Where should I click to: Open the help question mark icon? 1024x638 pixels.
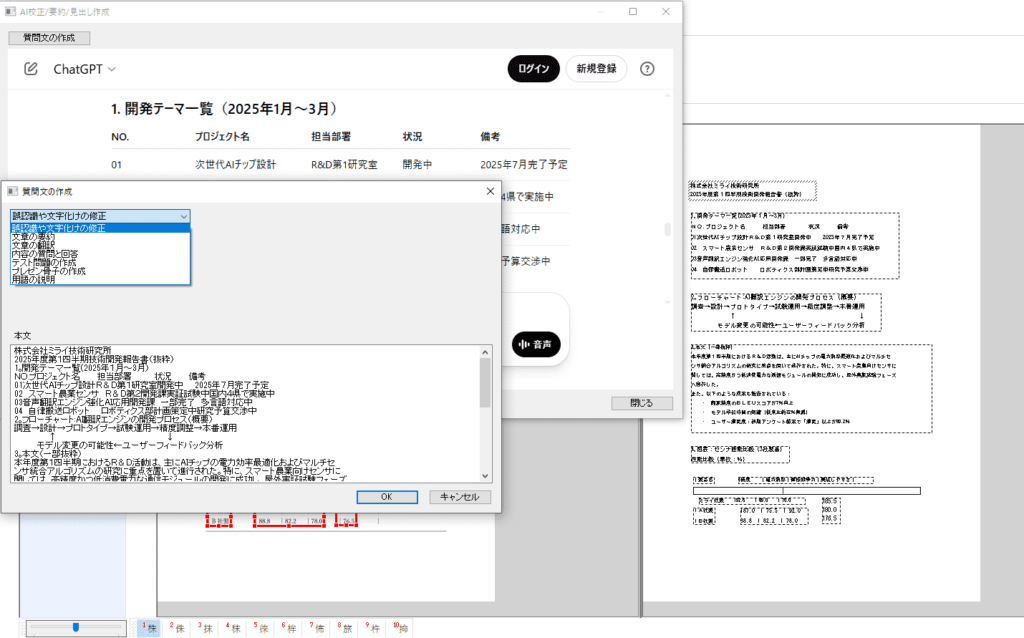point(647,69)
